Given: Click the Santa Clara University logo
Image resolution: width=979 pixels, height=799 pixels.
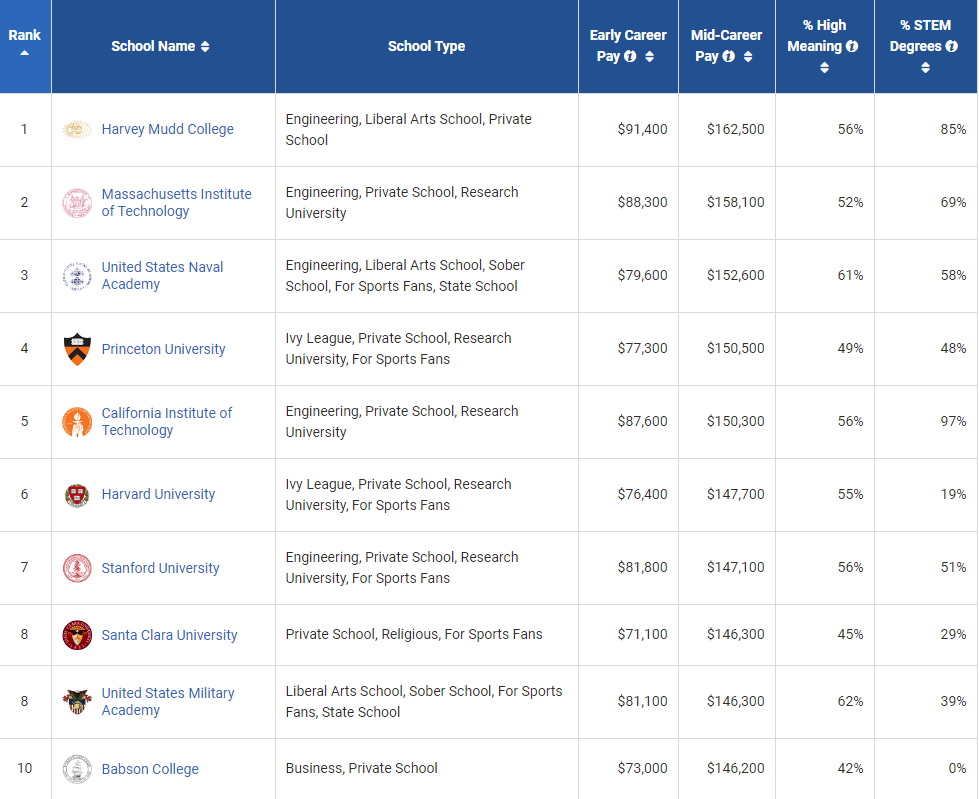Looking at the screenshot, I should point(77,635).
